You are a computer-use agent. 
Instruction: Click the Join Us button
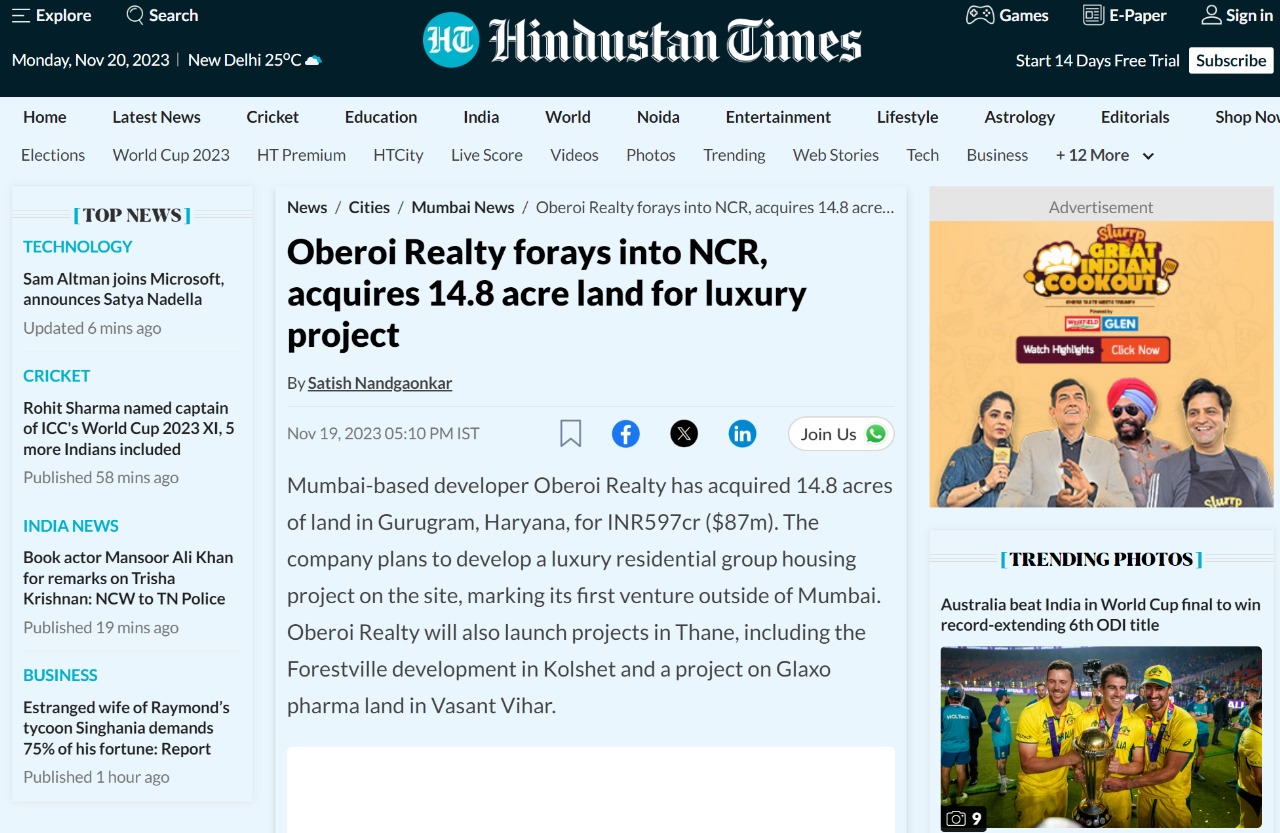pyautogui.click(x=841, y=433)
